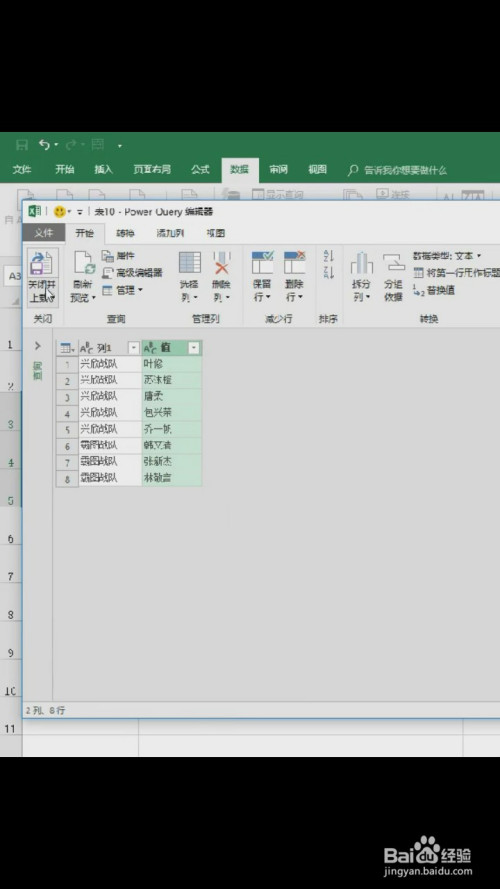Select cell 林敬言 in row 8
The image size is (500, 889).
pos(171,478)
